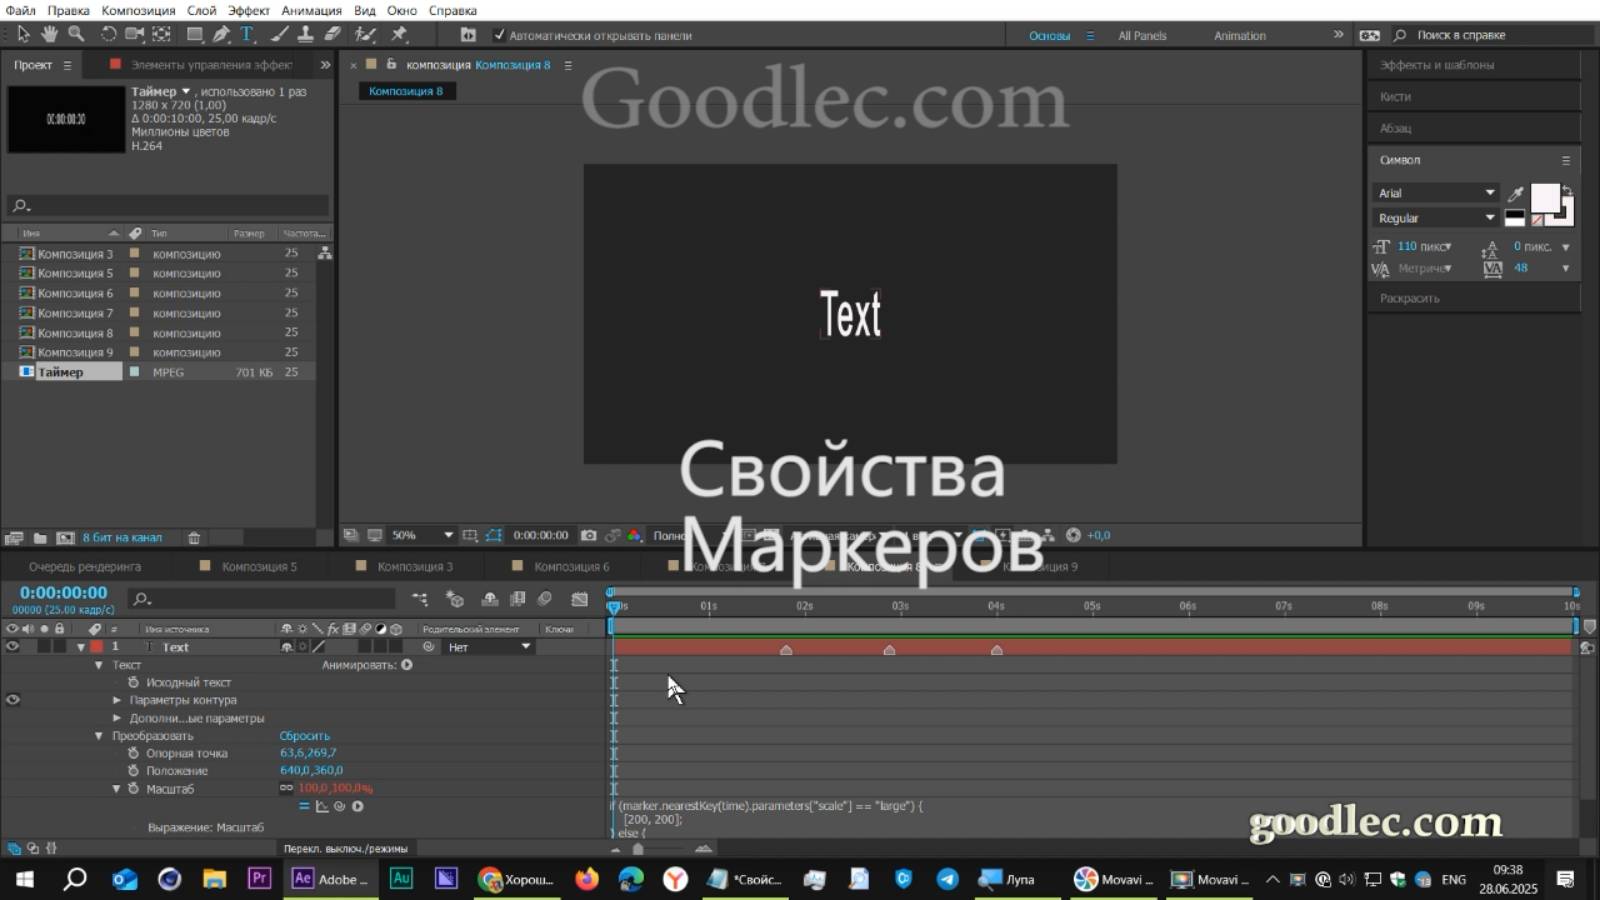This screenshot has height=900, width=1600.
Task: Collapse the Text layer disclosure triangle
Action: [x=81, y=647]
